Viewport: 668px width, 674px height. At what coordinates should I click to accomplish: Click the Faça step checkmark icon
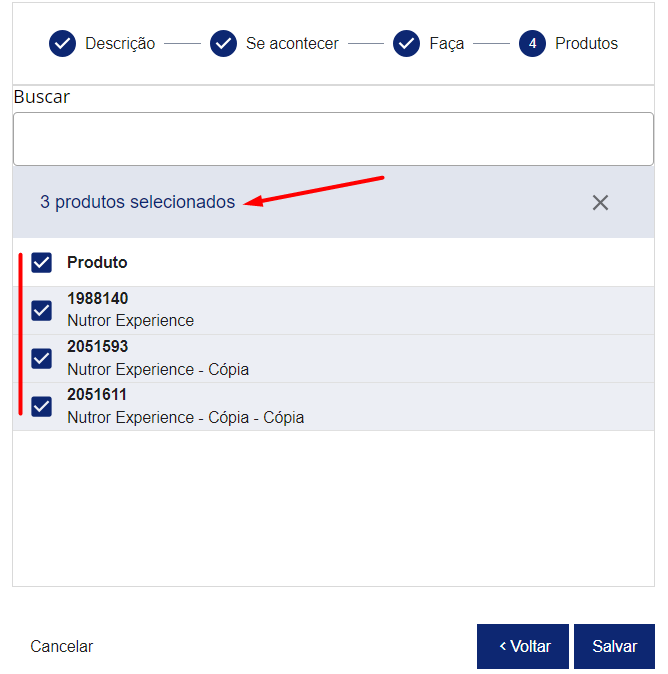coord(406,43)
